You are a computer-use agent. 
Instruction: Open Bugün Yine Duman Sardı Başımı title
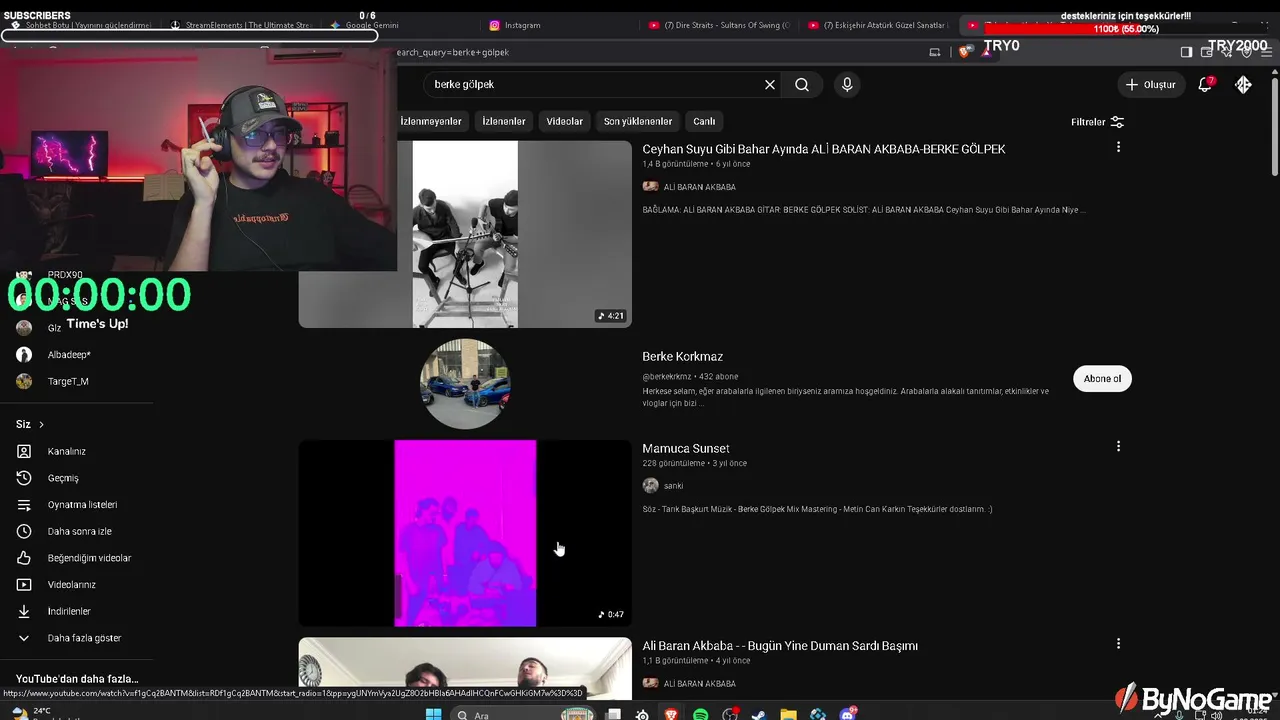tap(780, 646)
